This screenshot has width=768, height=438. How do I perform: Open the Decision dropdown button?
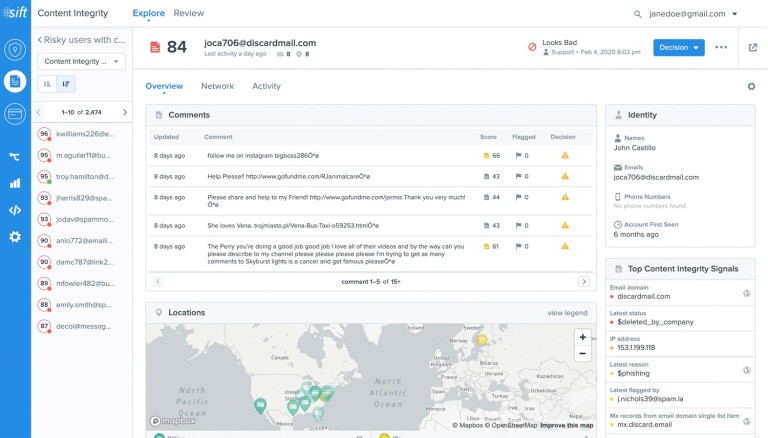[678, 48]
